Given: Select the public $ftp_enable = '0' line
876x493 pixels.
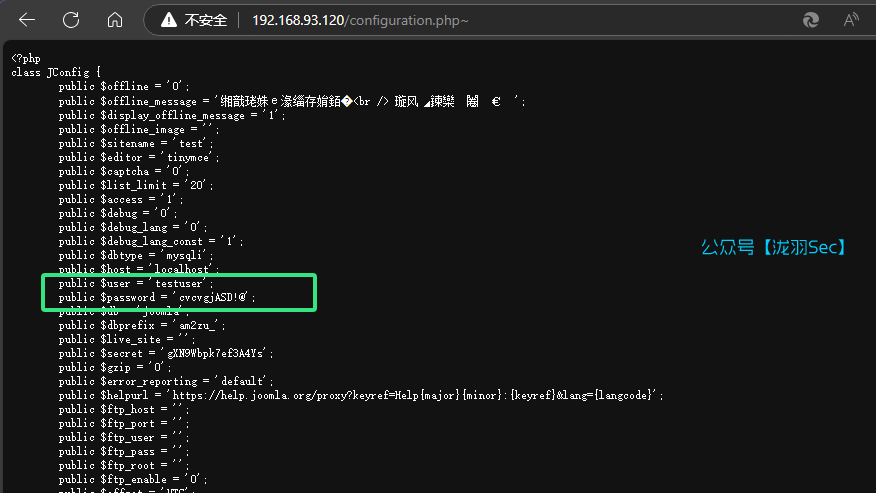Looking at the screenshot, I should pos(133,479).
